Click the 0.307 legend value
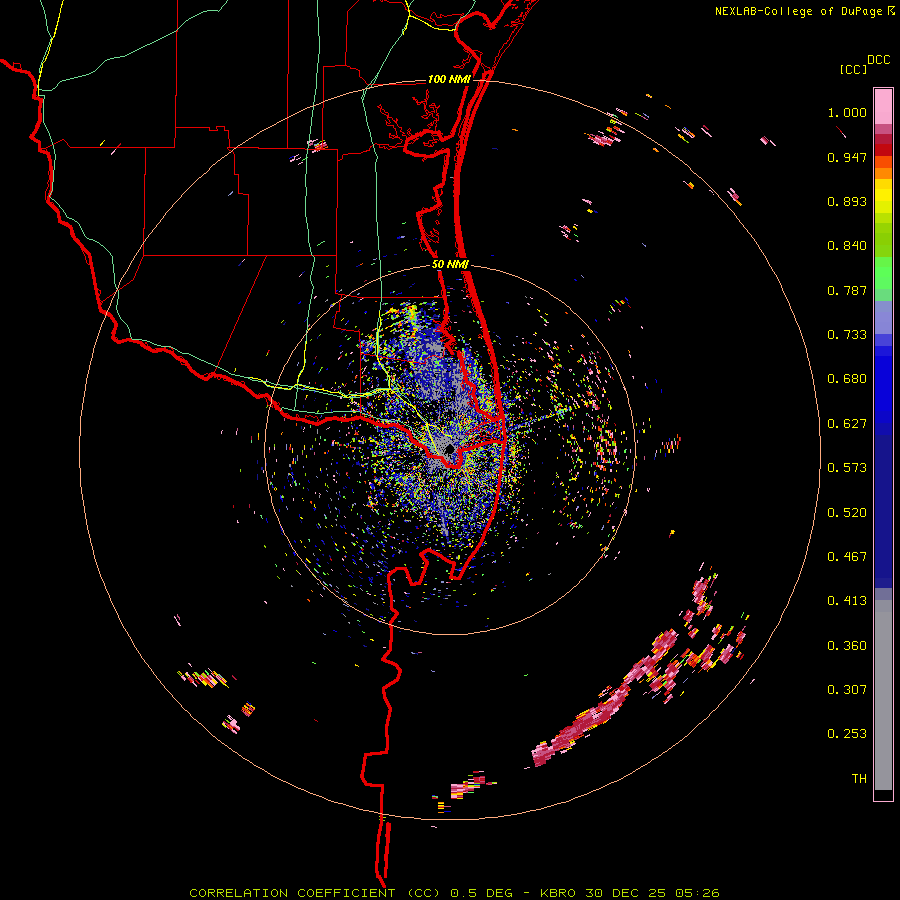Screen dimensions: 900x900 tap(847, 690)
